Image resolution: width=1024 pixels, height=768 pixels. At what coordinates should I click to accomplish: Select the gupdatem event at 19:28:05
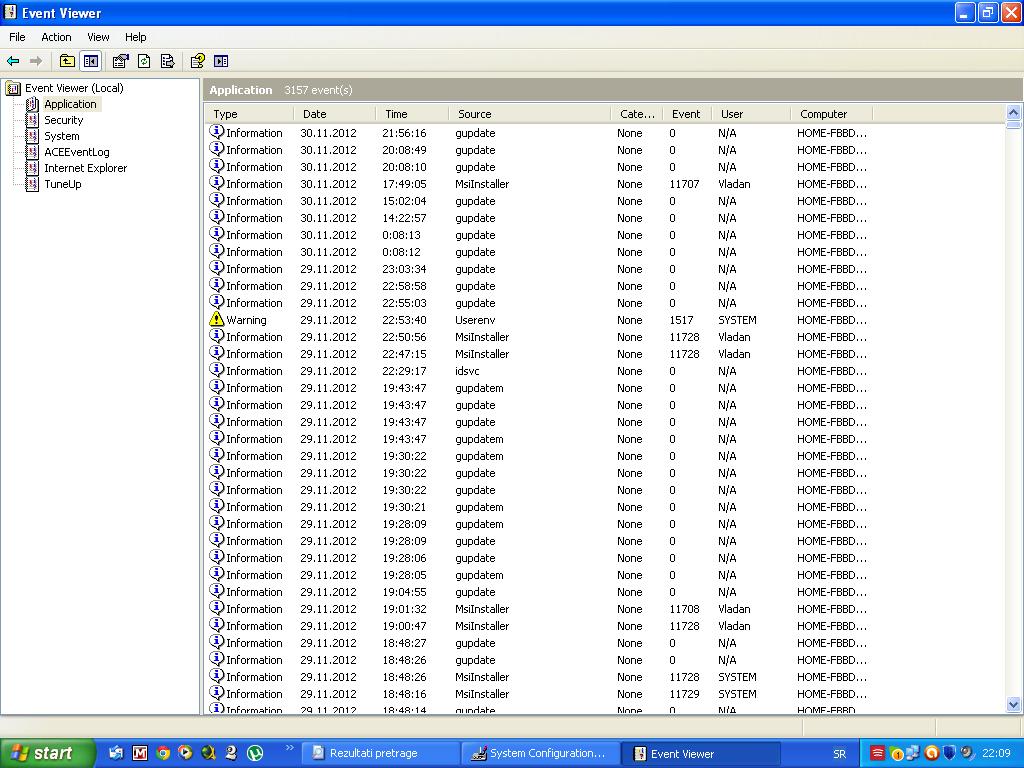[539, 575]
